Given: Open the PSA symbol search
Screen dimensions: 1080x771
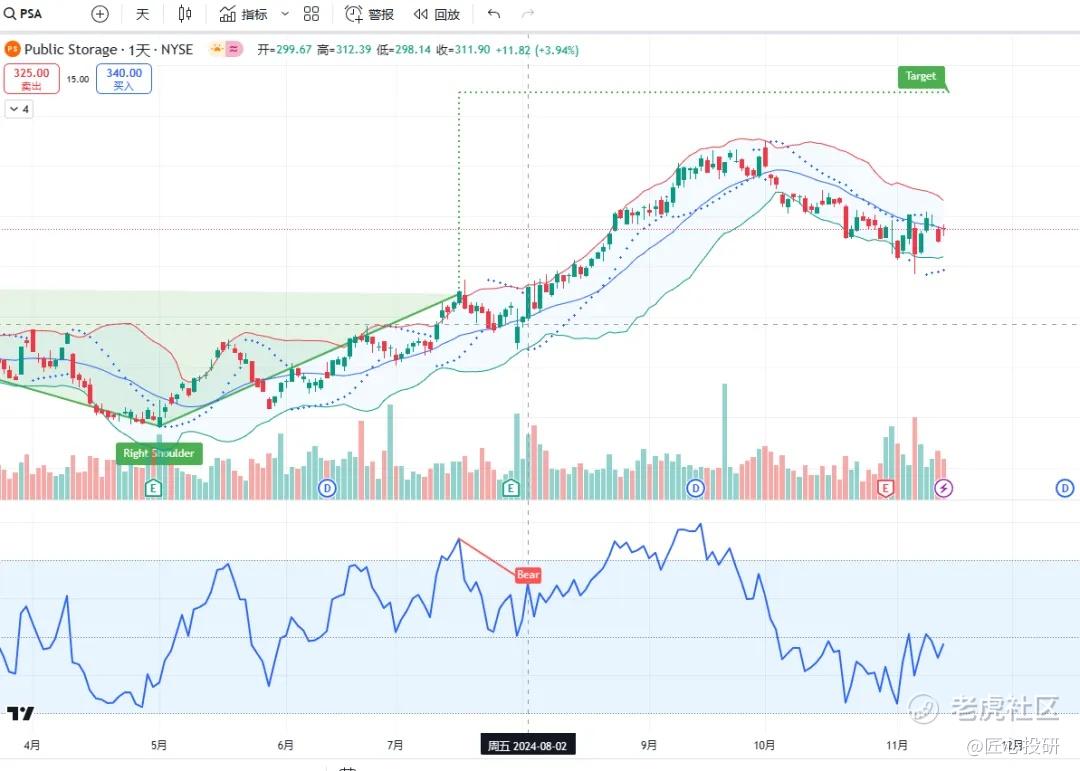Looking at the screenshot, I should click(23, 14).
